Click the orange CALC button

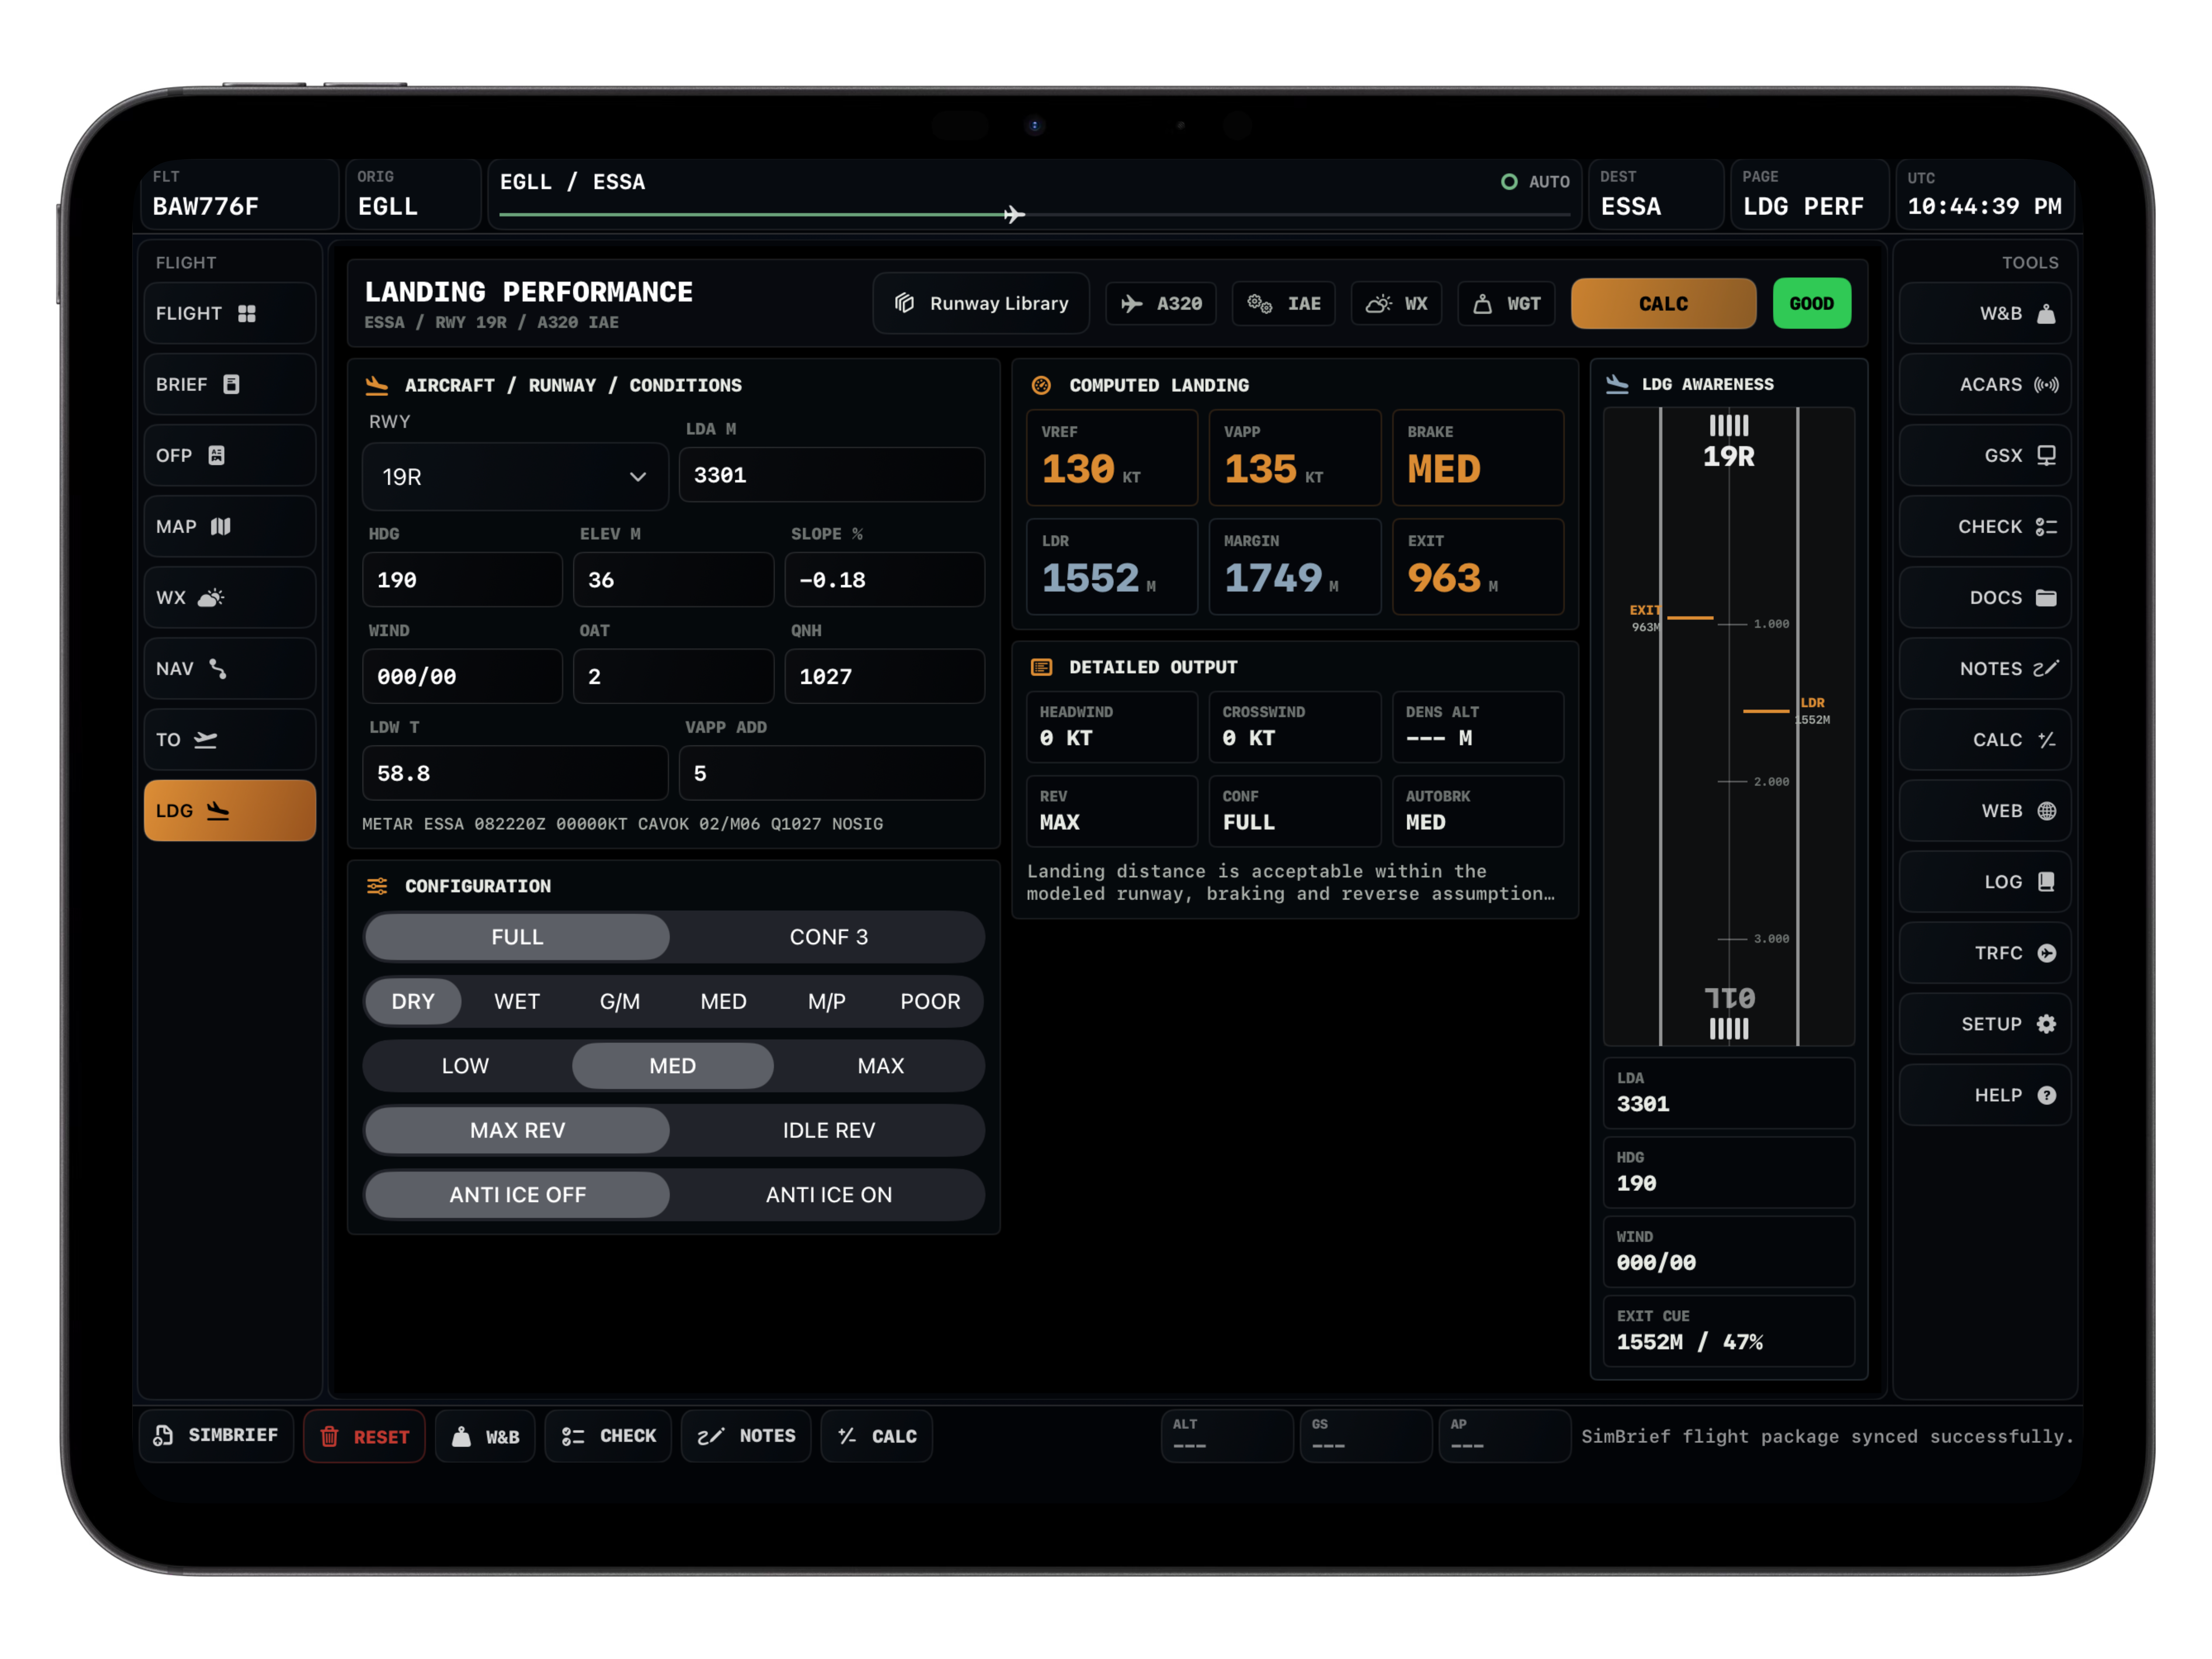1663,303
